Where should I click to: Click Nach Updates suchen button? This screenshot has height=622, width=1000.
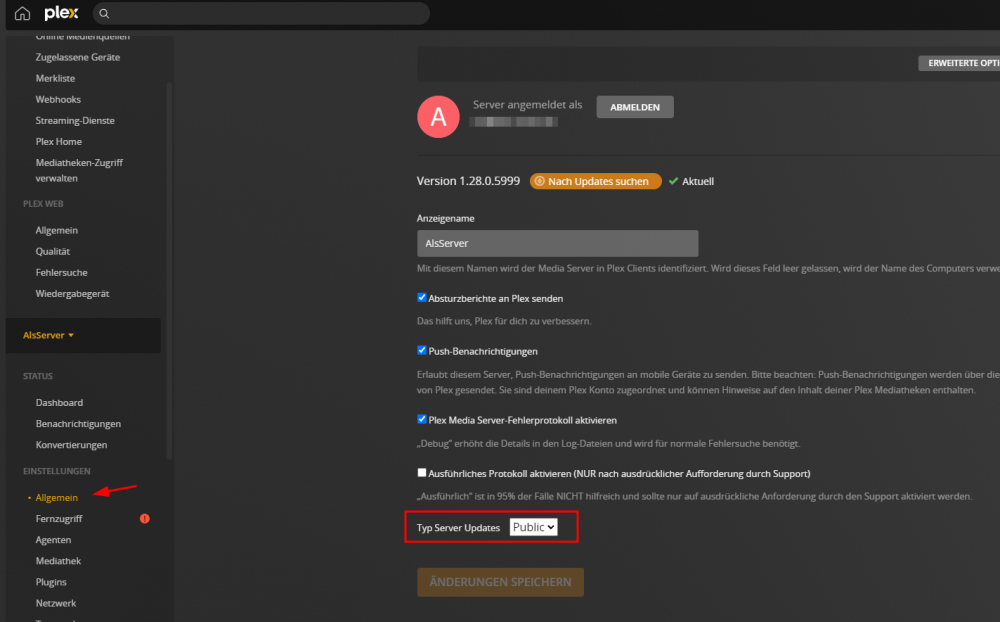595,181
